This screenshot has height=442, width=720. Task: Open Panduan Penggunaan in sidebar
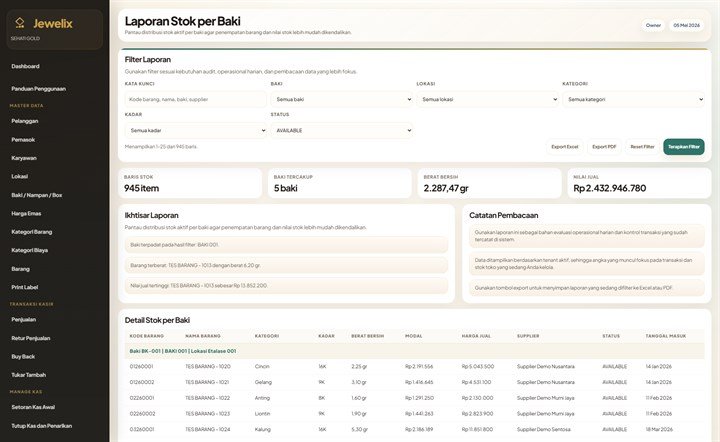coord(39,89)
